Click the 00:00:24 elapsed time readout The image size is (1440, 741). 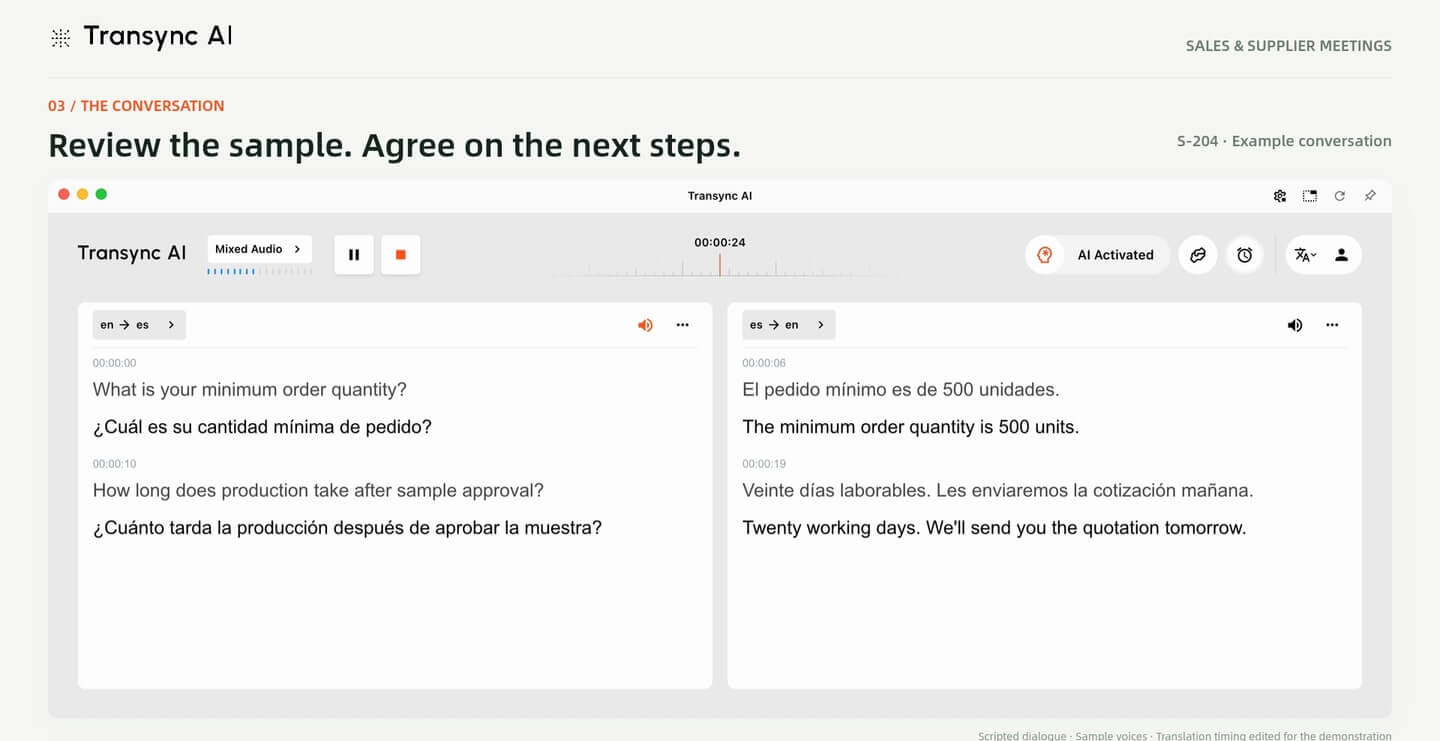720,243
